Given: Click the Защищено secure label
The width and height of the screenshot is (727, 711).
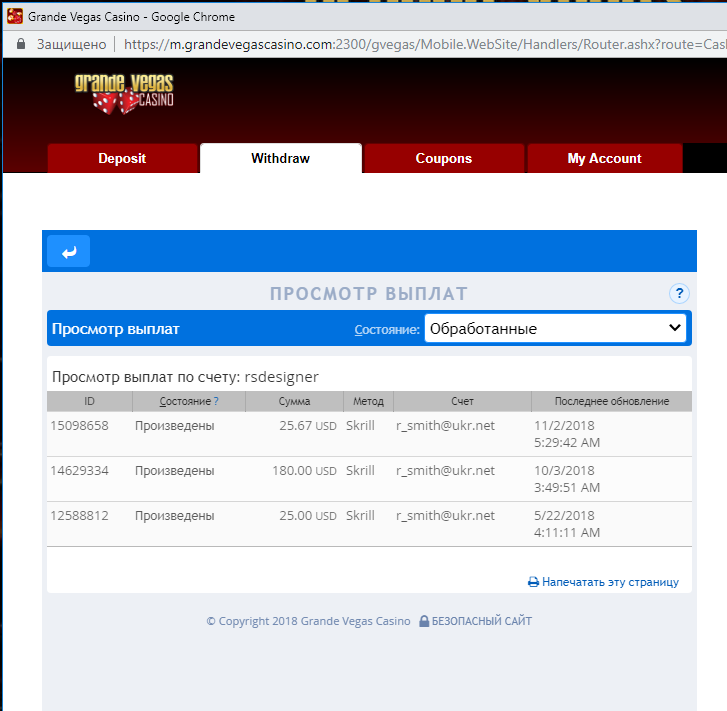Looking at the screenshot, I should pyautogui.click(x=71, y=45).
